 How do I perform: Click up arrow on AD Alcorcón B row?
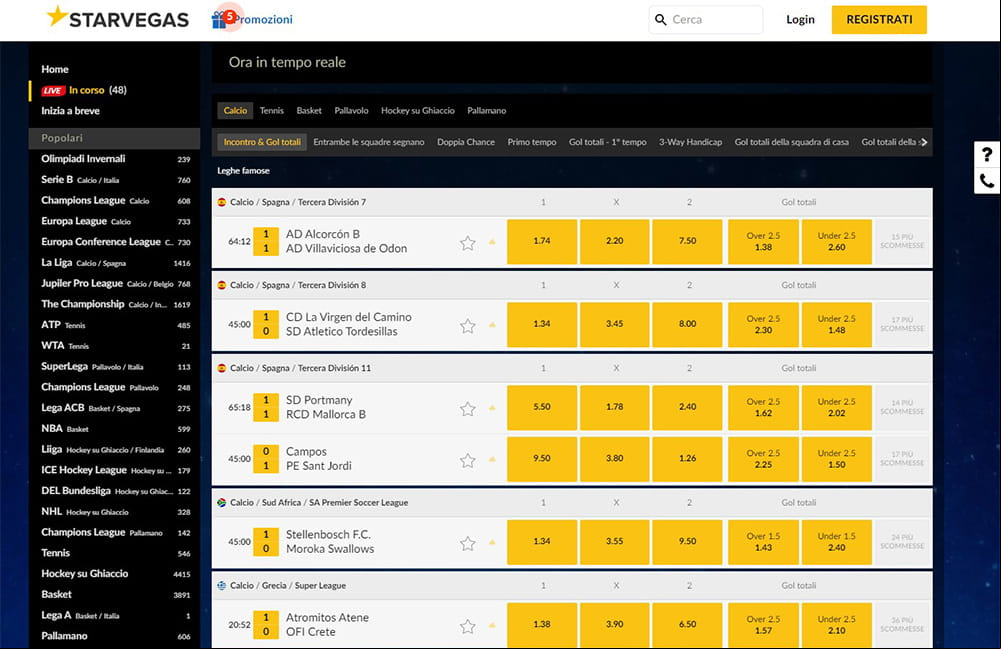pos(492,242)
